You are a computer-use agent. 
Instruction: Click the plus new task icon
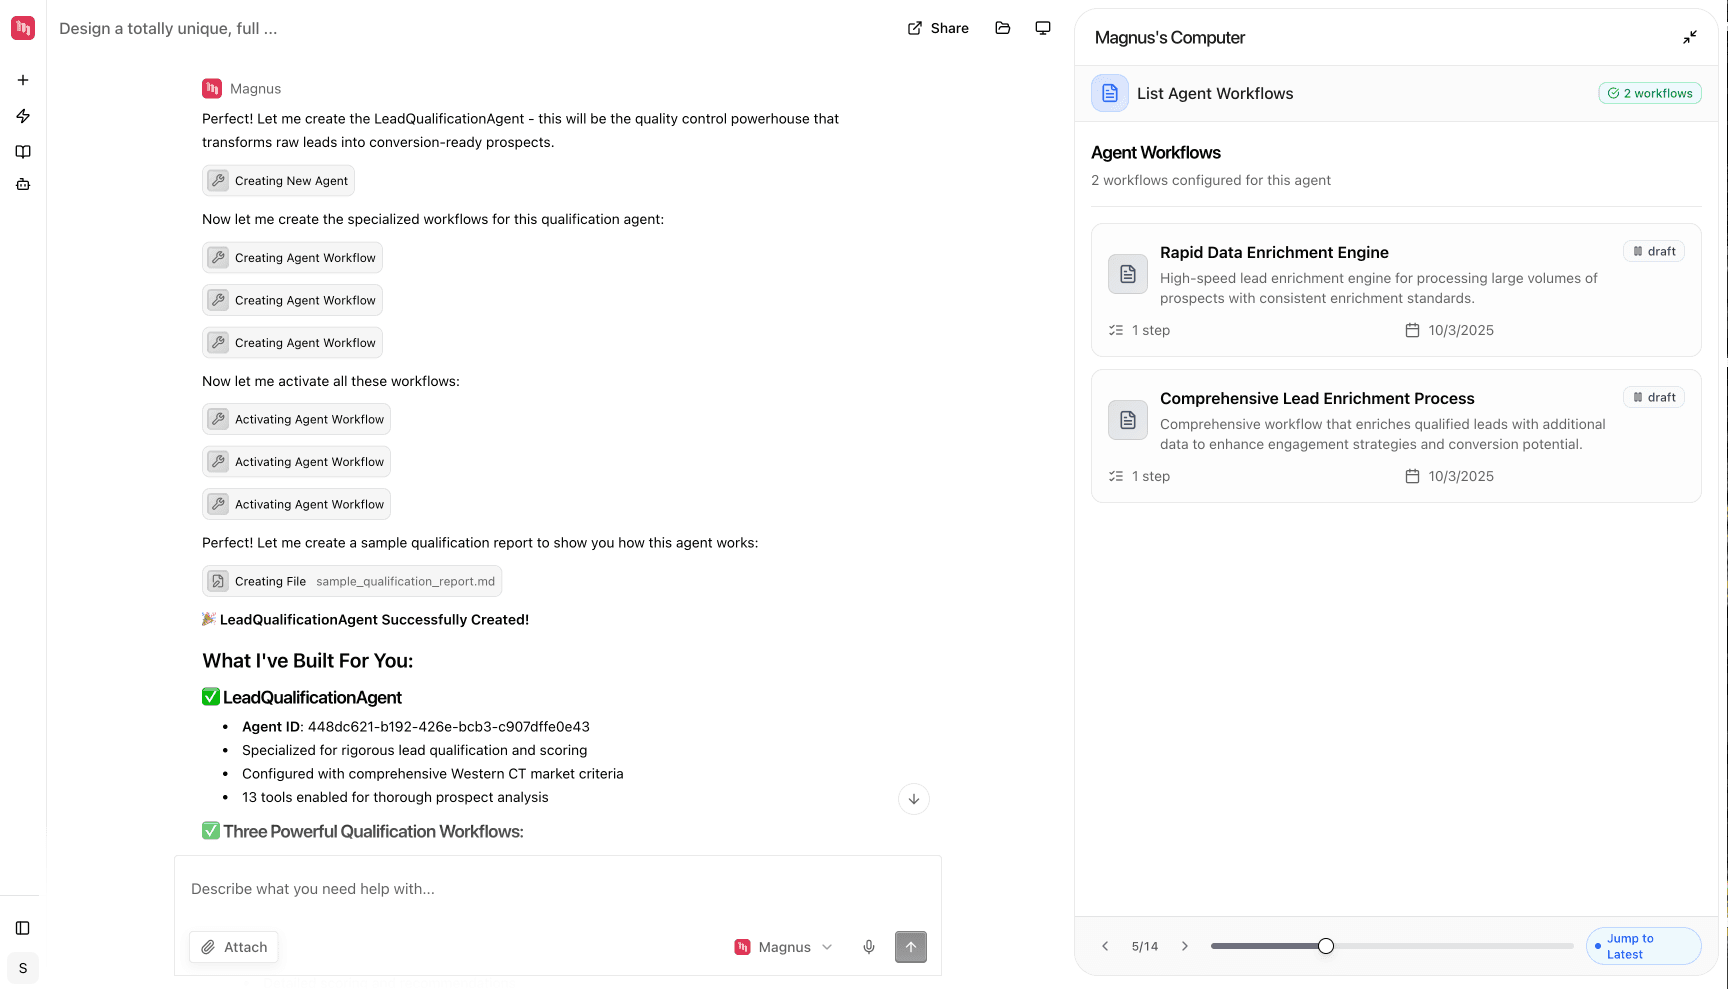(x=23, y=80)
